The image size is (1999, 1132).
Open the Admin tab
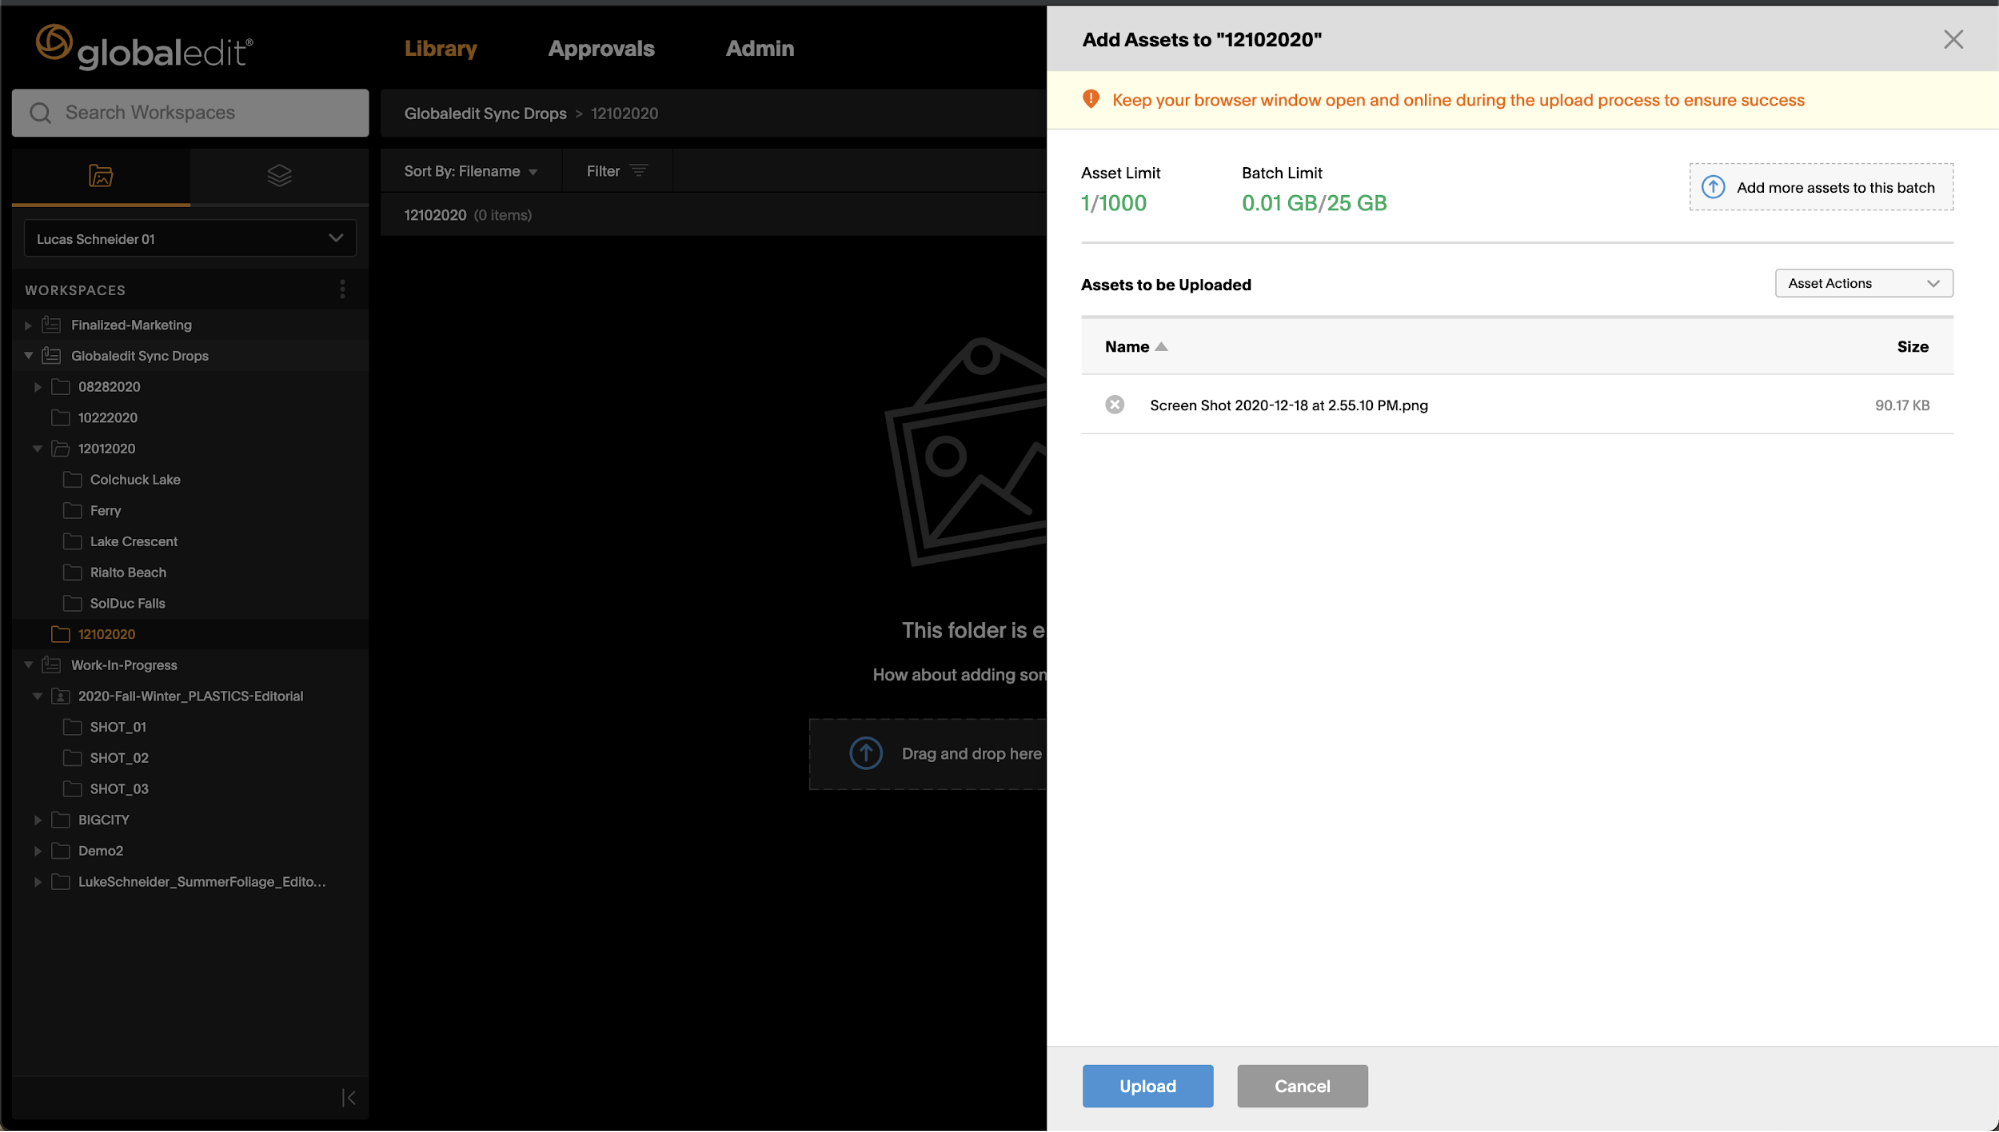pyautogui.click(x=760, y=48)
